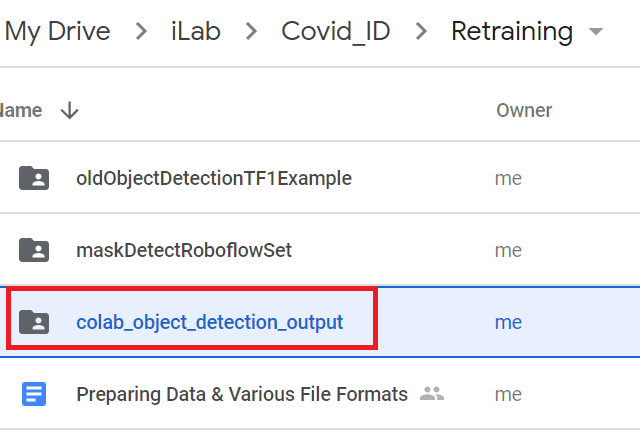Open the Retraining folder dropdown arrow

point(597,32)
